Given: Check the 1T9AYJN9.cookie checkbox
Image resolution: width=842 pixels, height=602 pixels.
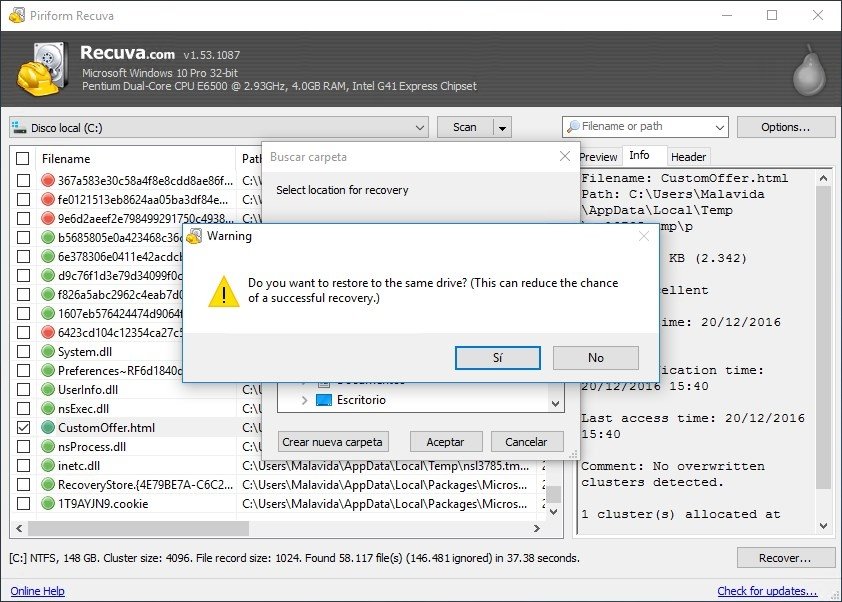Looking at the screenshot, I should [x=23, y=504].
